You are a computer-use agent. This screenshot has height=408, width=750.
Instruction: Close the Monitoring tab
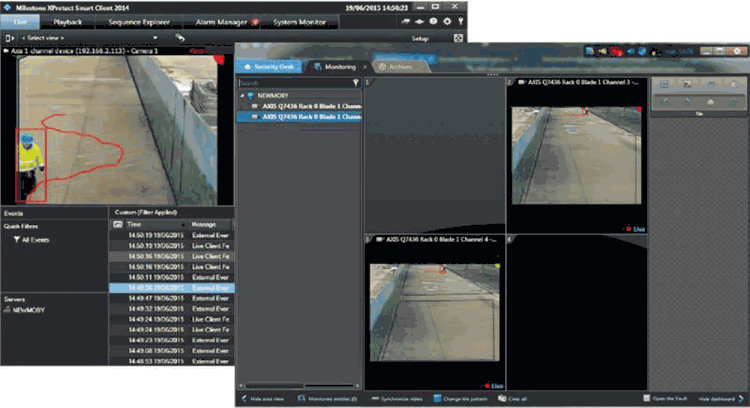coord(365,67)
